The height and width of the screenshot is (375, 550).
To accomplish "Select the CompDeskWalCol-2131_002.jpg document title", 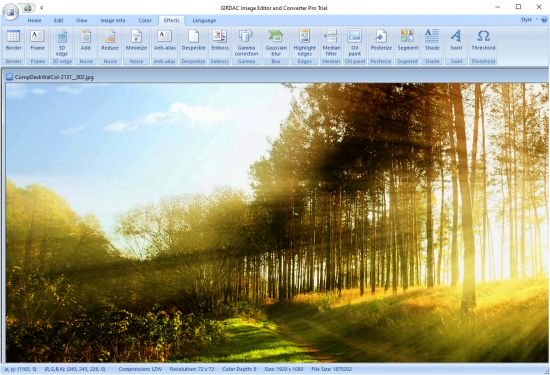I will click(54, 77).
